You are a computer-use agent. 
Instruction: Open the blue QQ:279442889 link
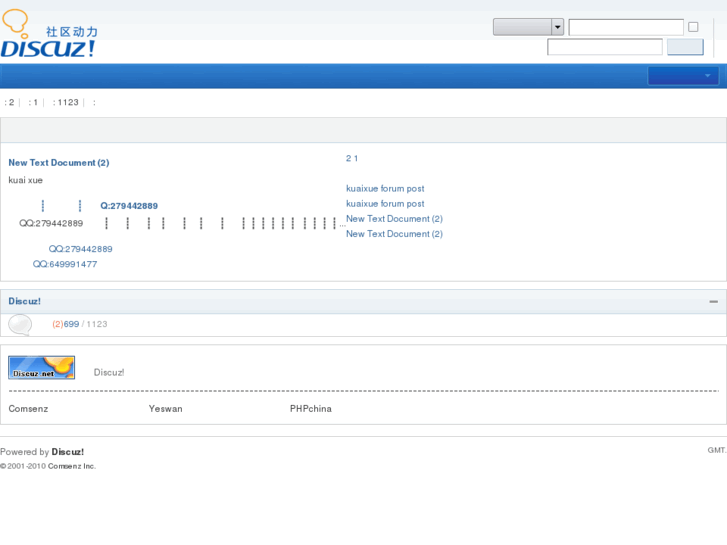click(x=81, y=249)
